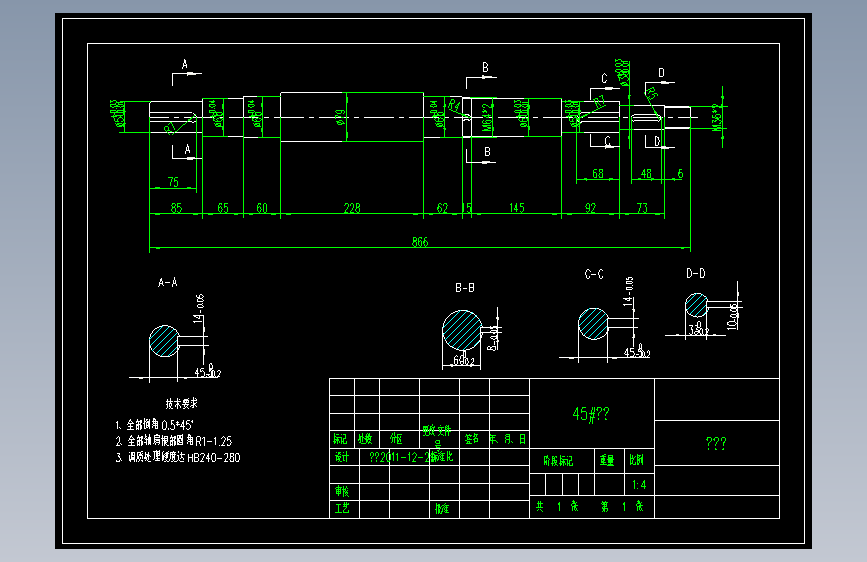Select the hatched circle of section A-A

(x=164, y=341)
